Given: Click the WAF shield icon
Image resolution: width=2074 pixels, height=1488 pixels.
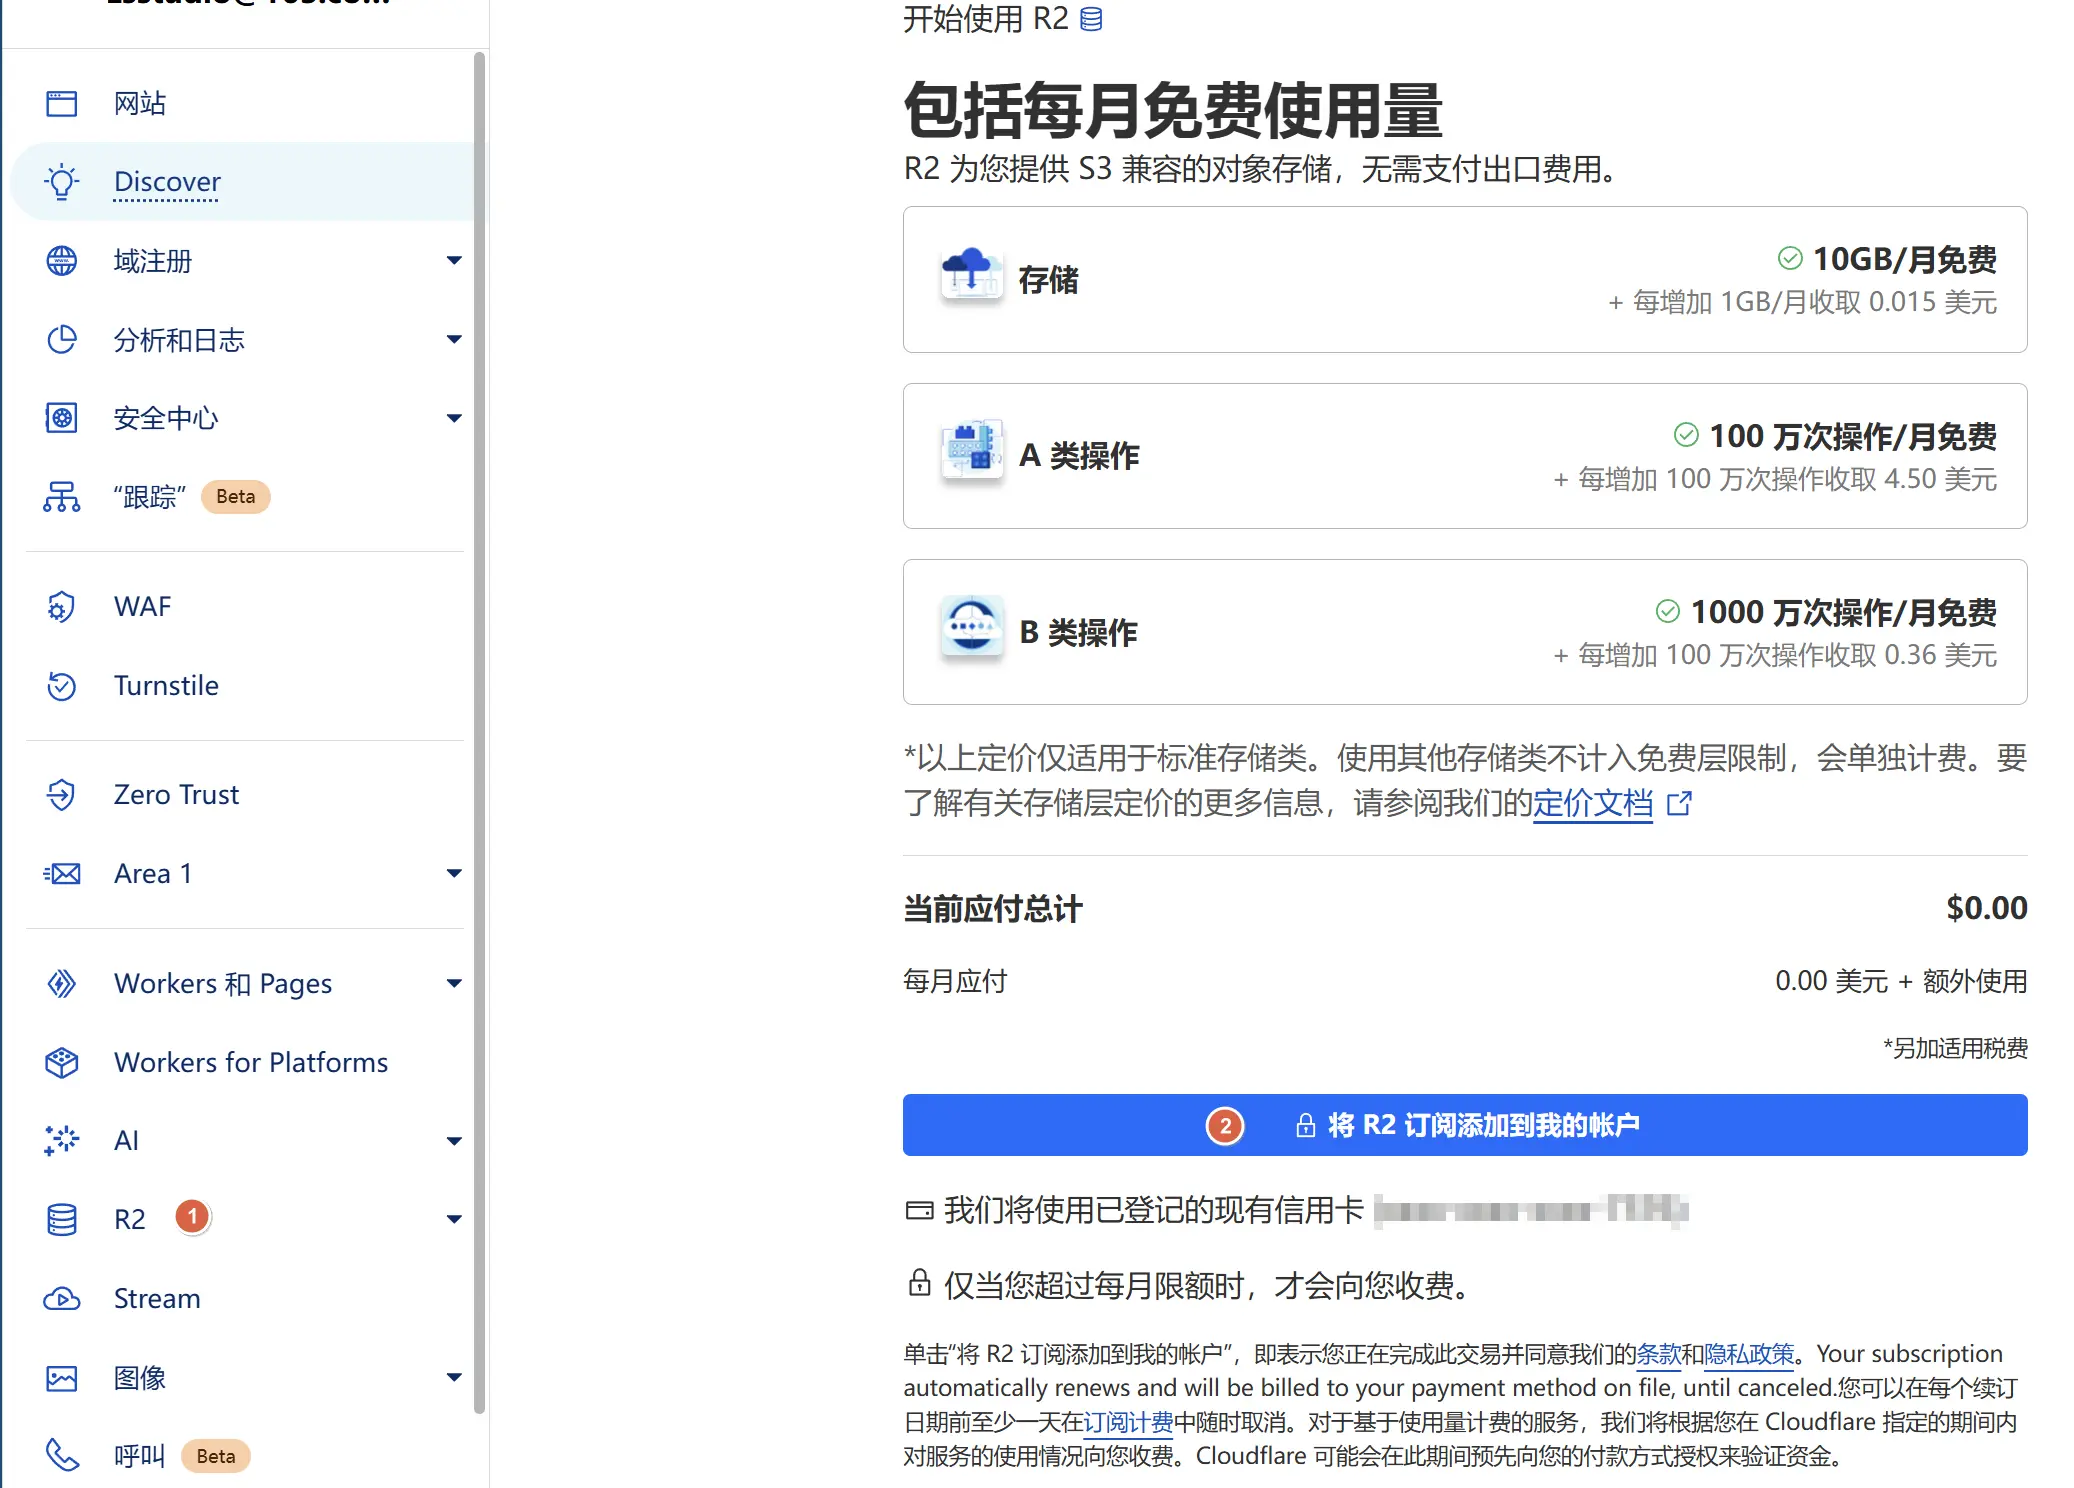Looking at the screenshot, I should (61, 607).
